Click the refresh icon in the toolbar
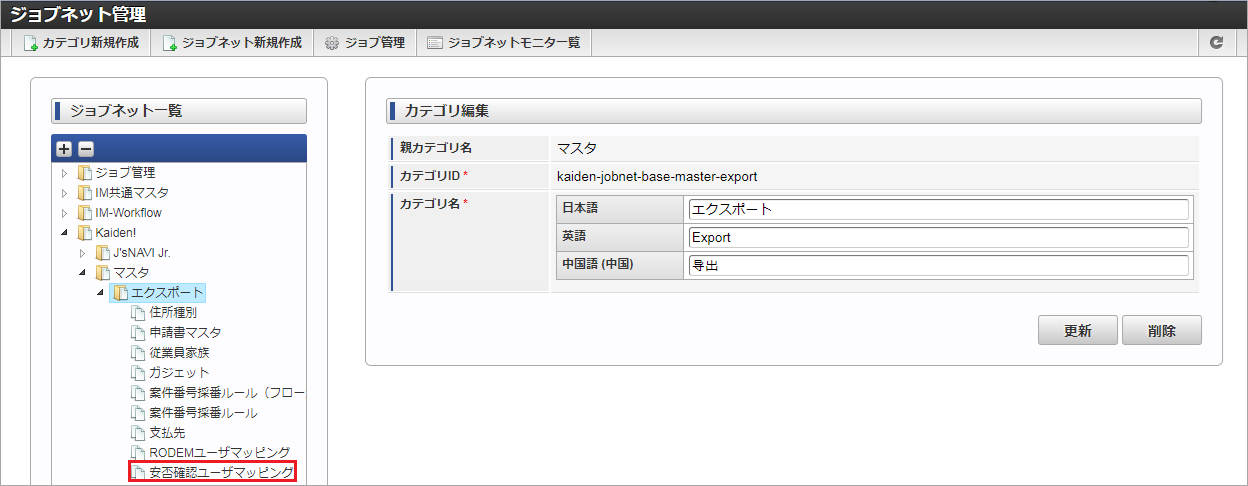 1216,43
